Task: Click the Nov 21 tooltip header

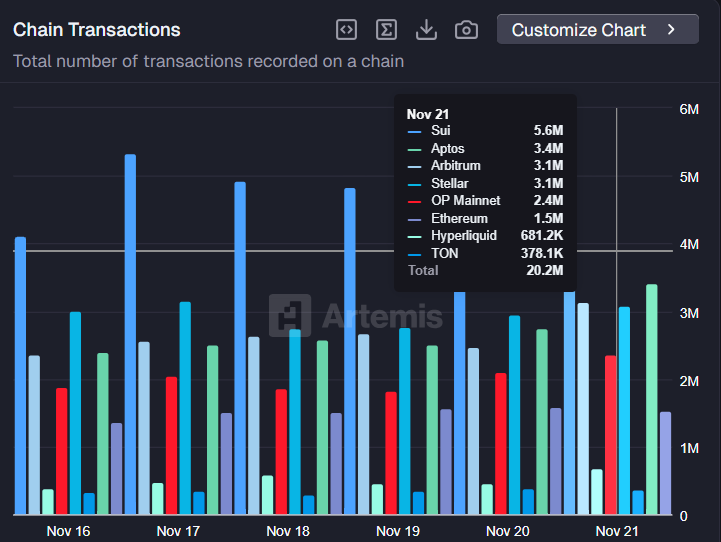Action: pyautogui.click(x=428, y=114)
